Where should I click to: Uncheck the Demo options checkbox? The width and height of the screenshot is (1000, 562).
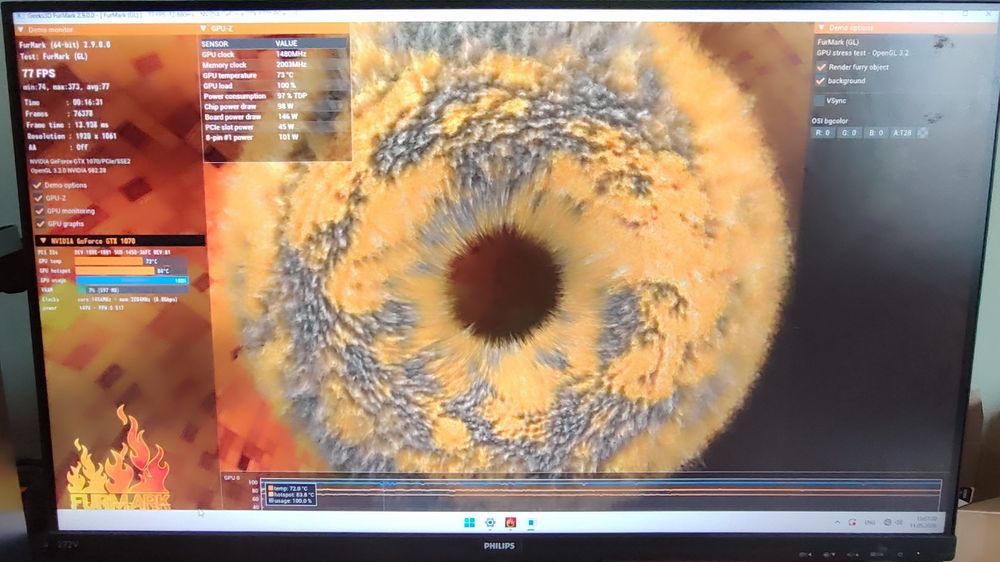tap(37, 185)
